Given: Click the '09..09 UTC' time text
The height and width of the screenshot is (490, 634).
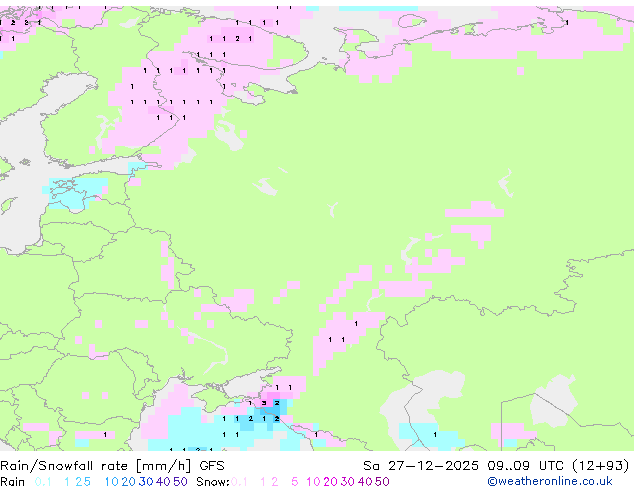Looking at the screenshot, I should tap(527, 466).
